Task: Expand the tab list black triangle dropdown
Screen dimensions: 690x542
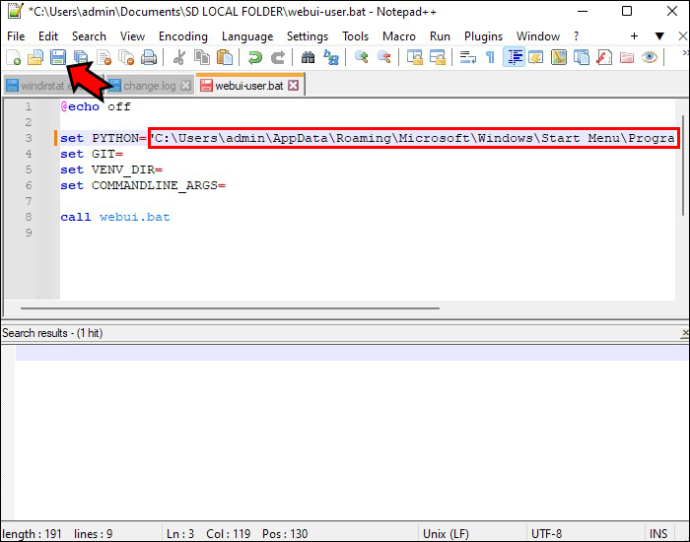Action: pyautogui.click(x=659, y=36)
